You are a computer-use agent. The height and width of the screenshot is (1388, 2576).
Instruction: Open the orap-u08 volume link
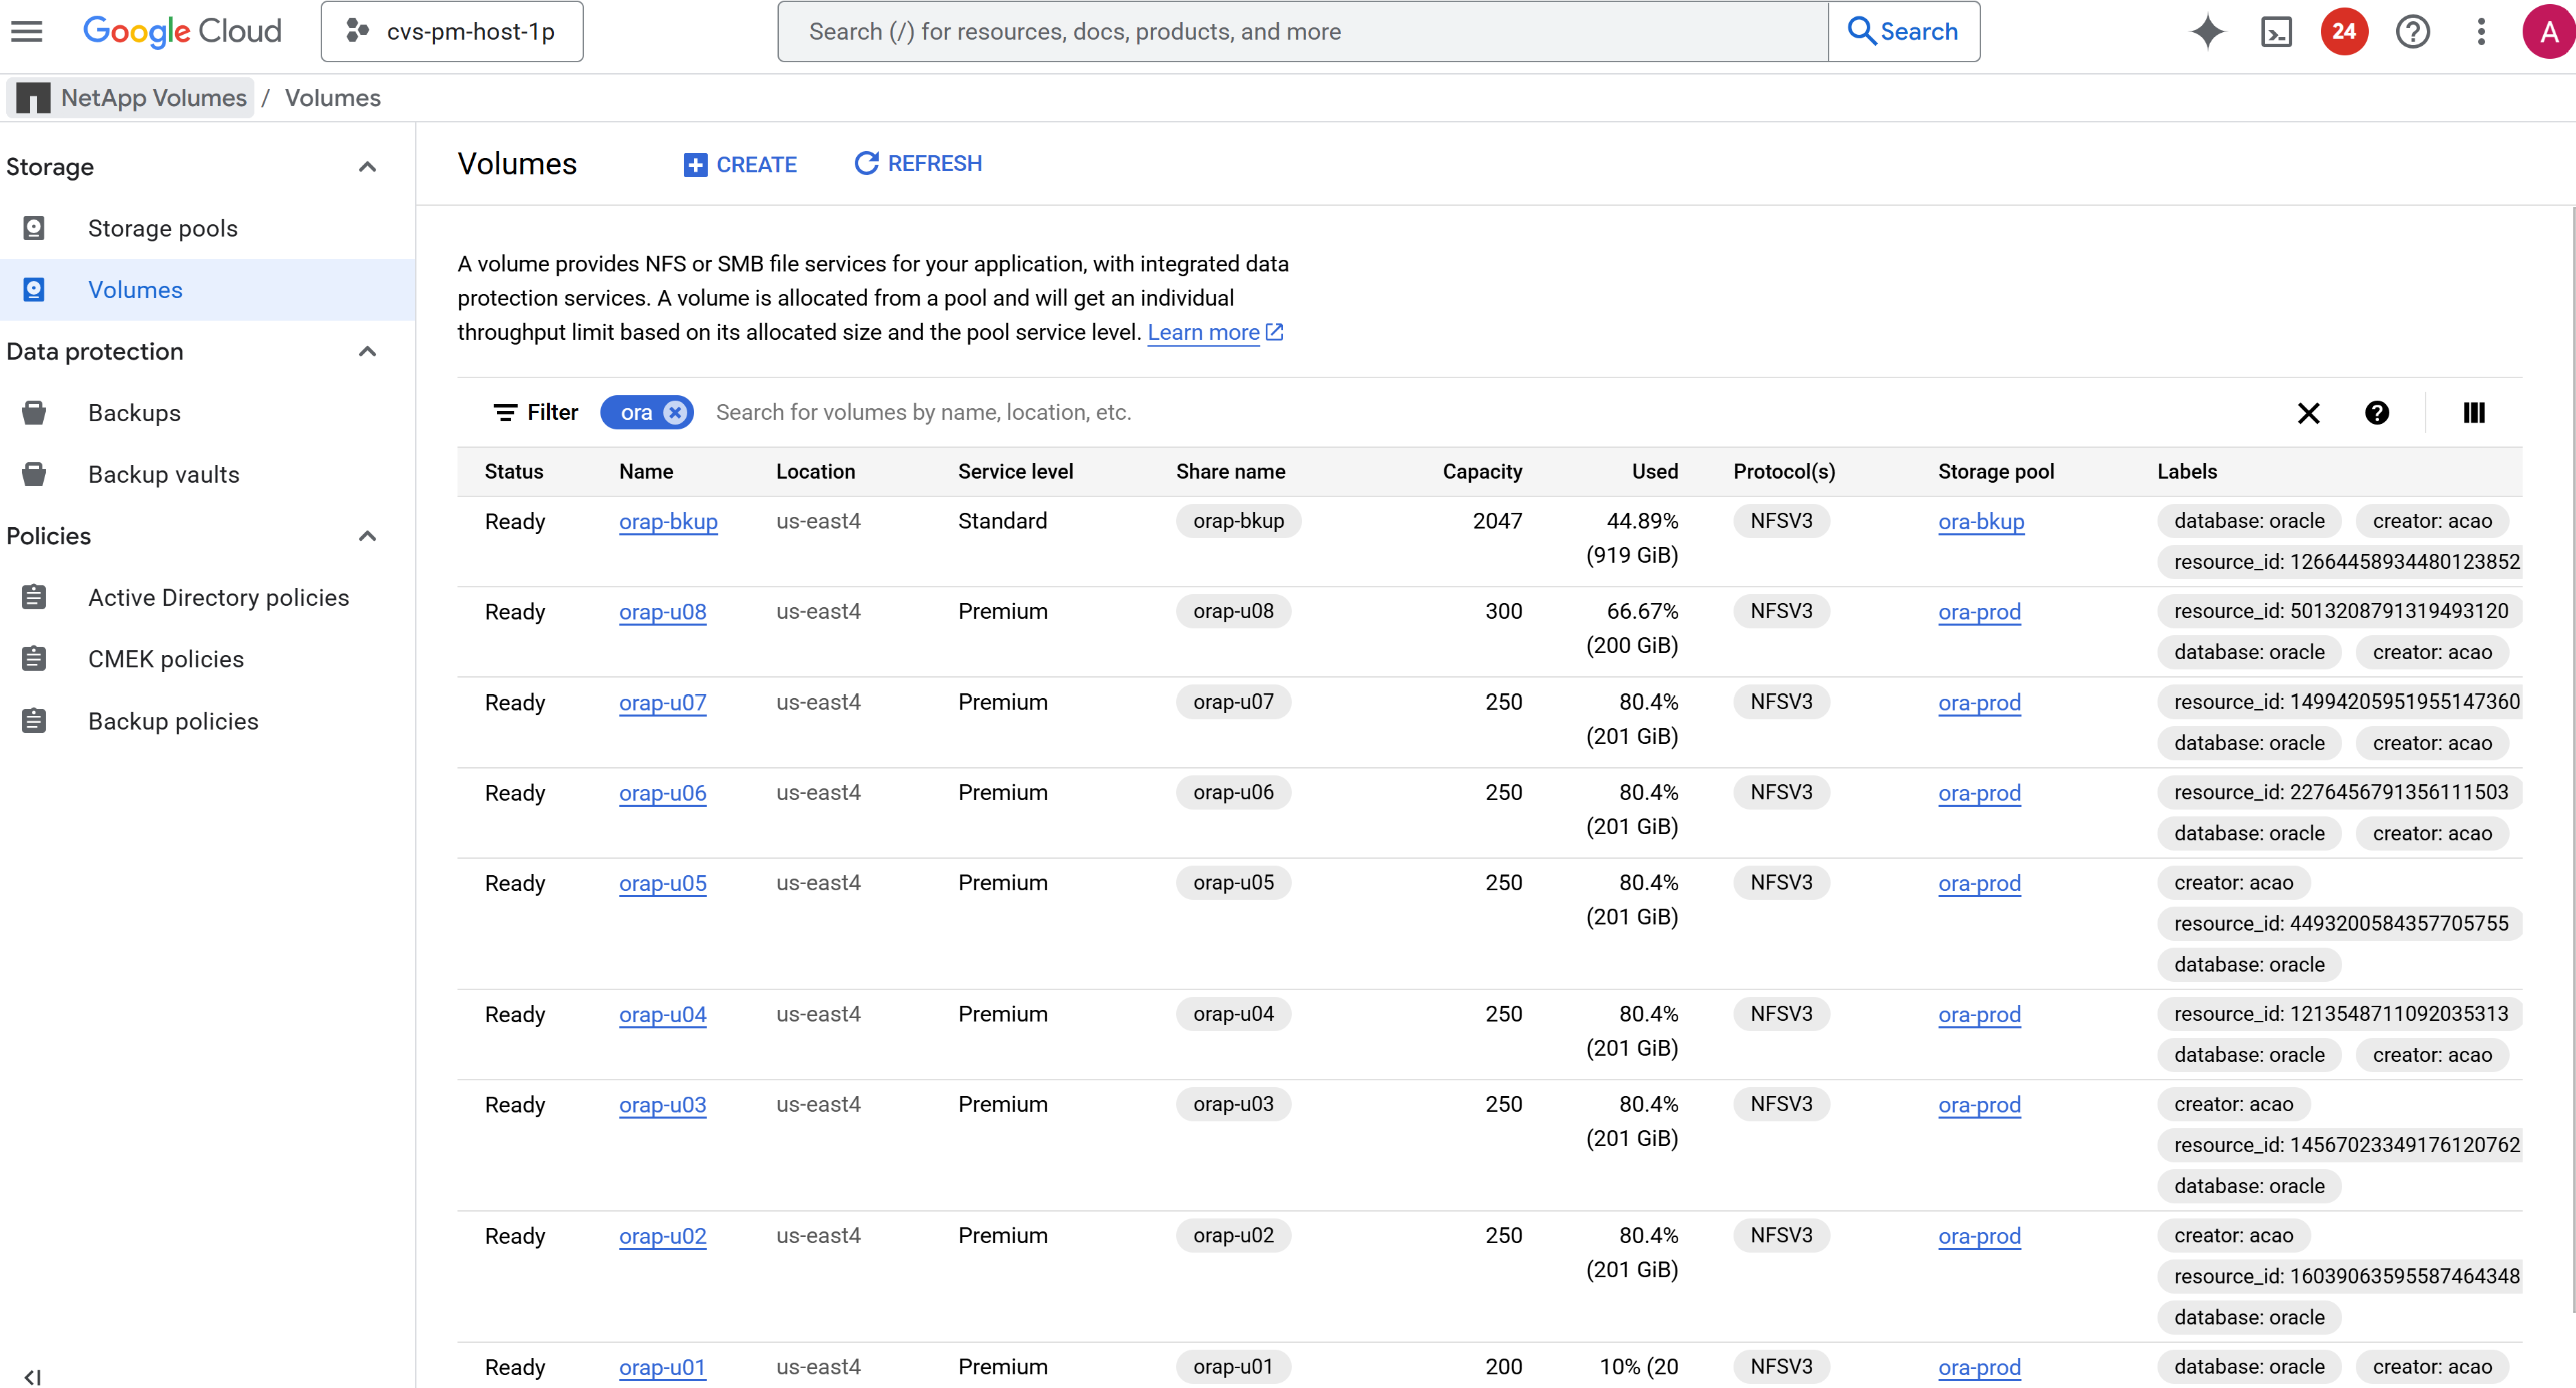click(x=662, y=611)
